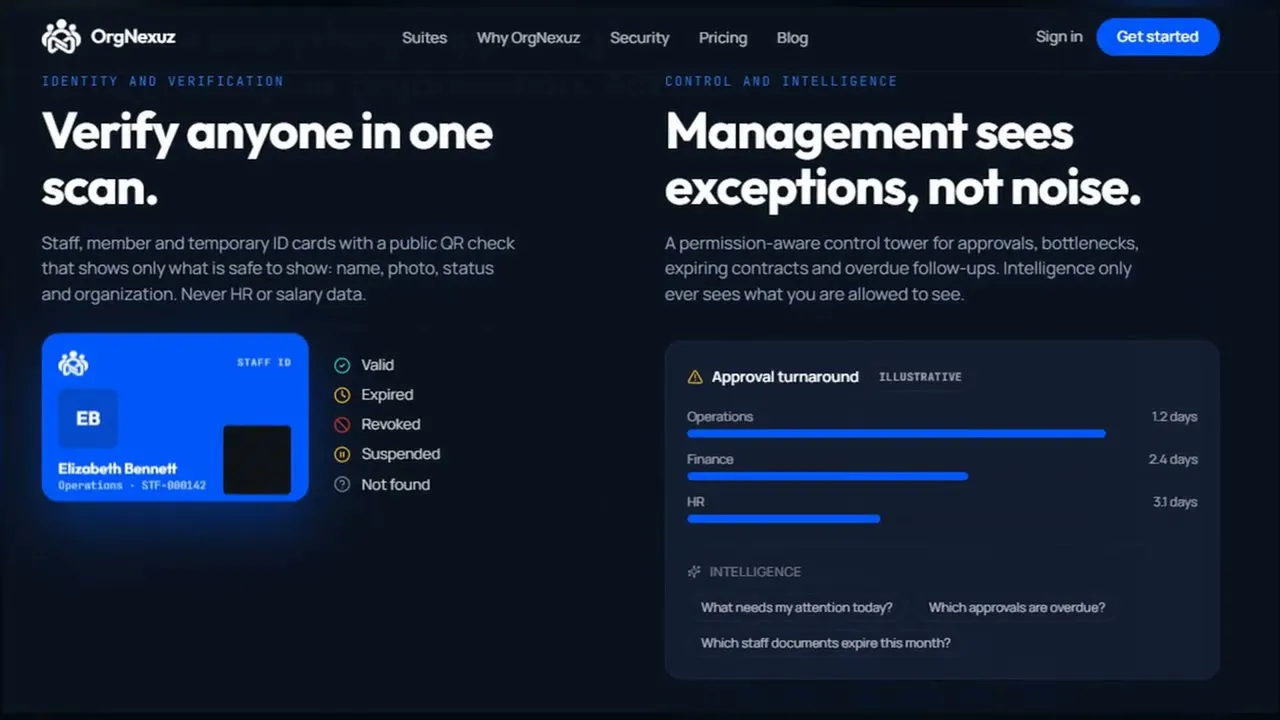Click the Expired clock icon
The height and width of the screenshot is (720, 1280).
click(342, 395)
